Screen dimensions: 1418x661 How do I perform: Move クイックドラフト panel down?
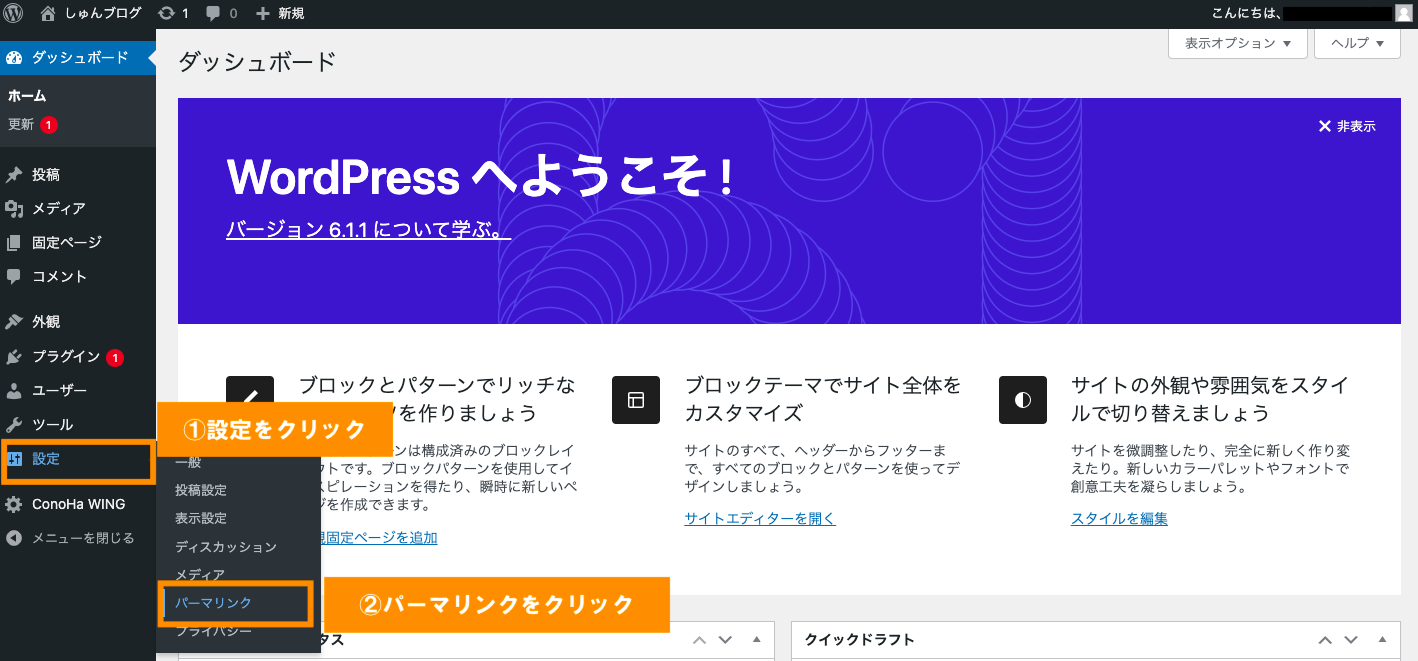(x=1352, y=640)
